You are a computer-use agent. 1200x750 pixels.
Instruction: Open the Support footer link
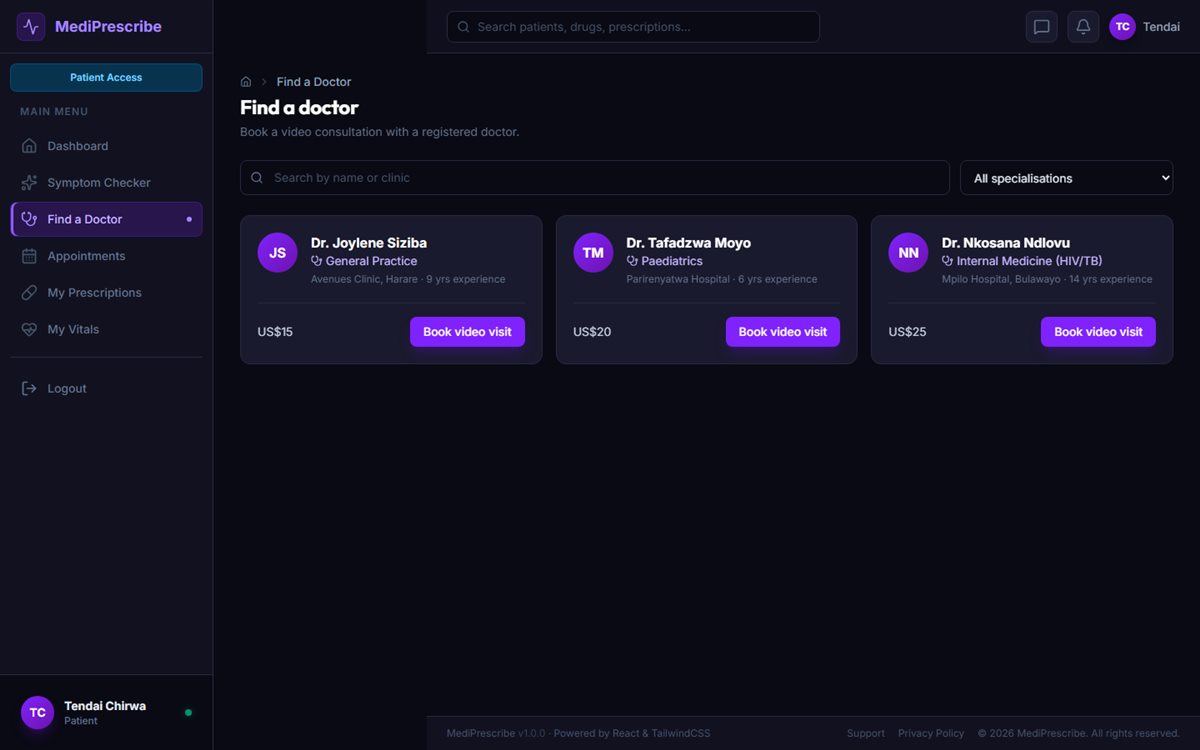pos(866,733)
